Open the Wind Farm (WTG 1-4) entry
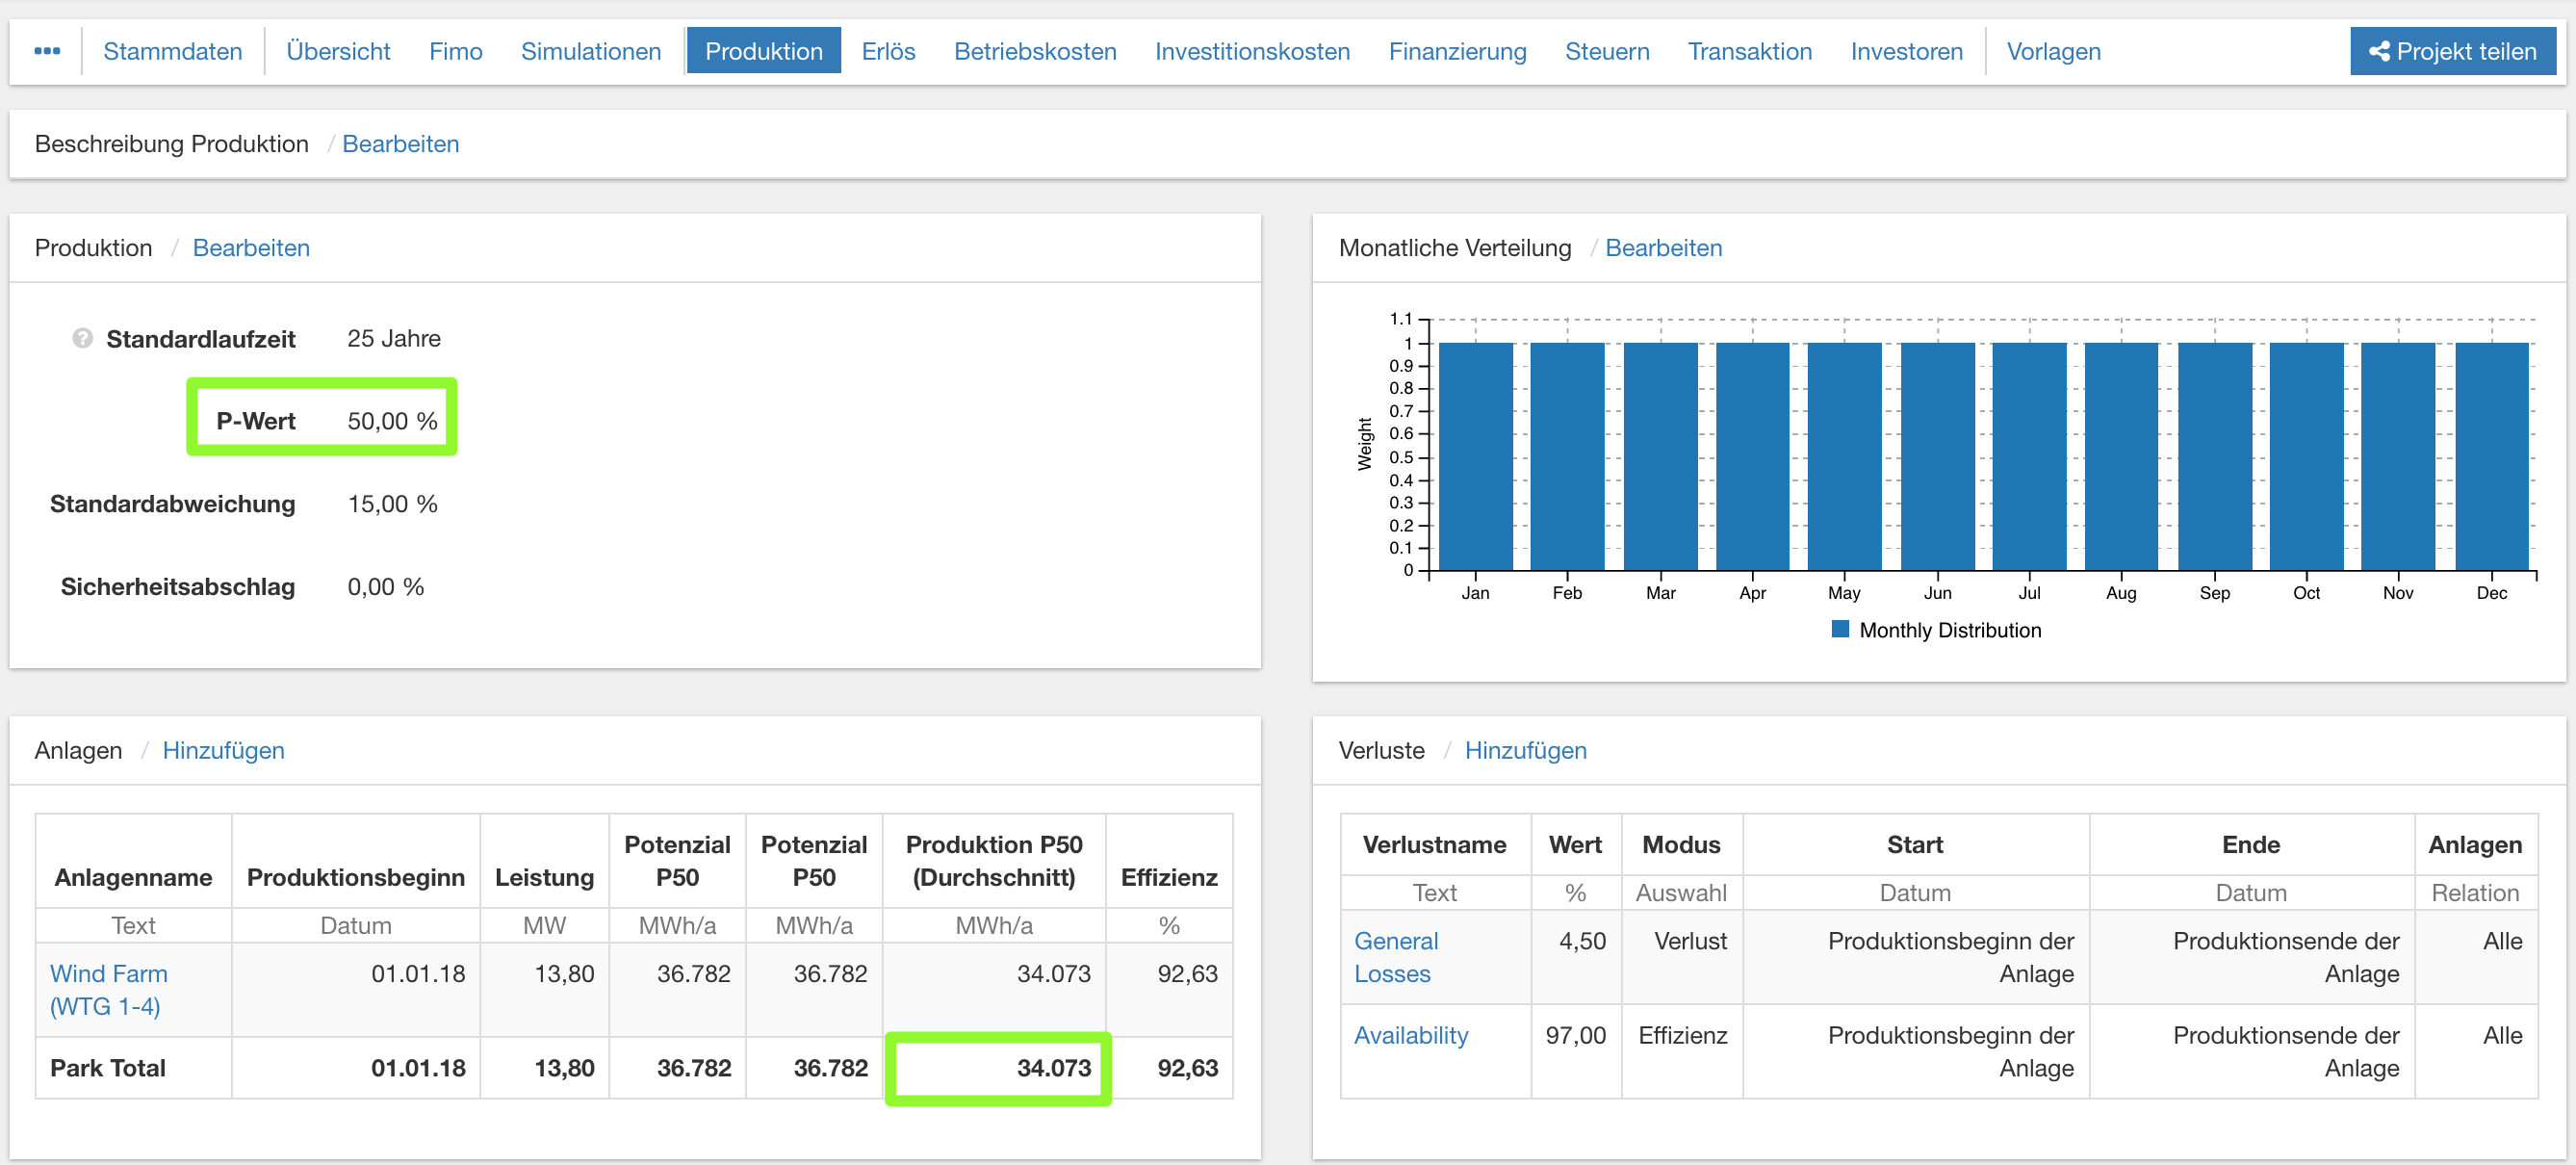2576x1165 pixels. [108, 989]
